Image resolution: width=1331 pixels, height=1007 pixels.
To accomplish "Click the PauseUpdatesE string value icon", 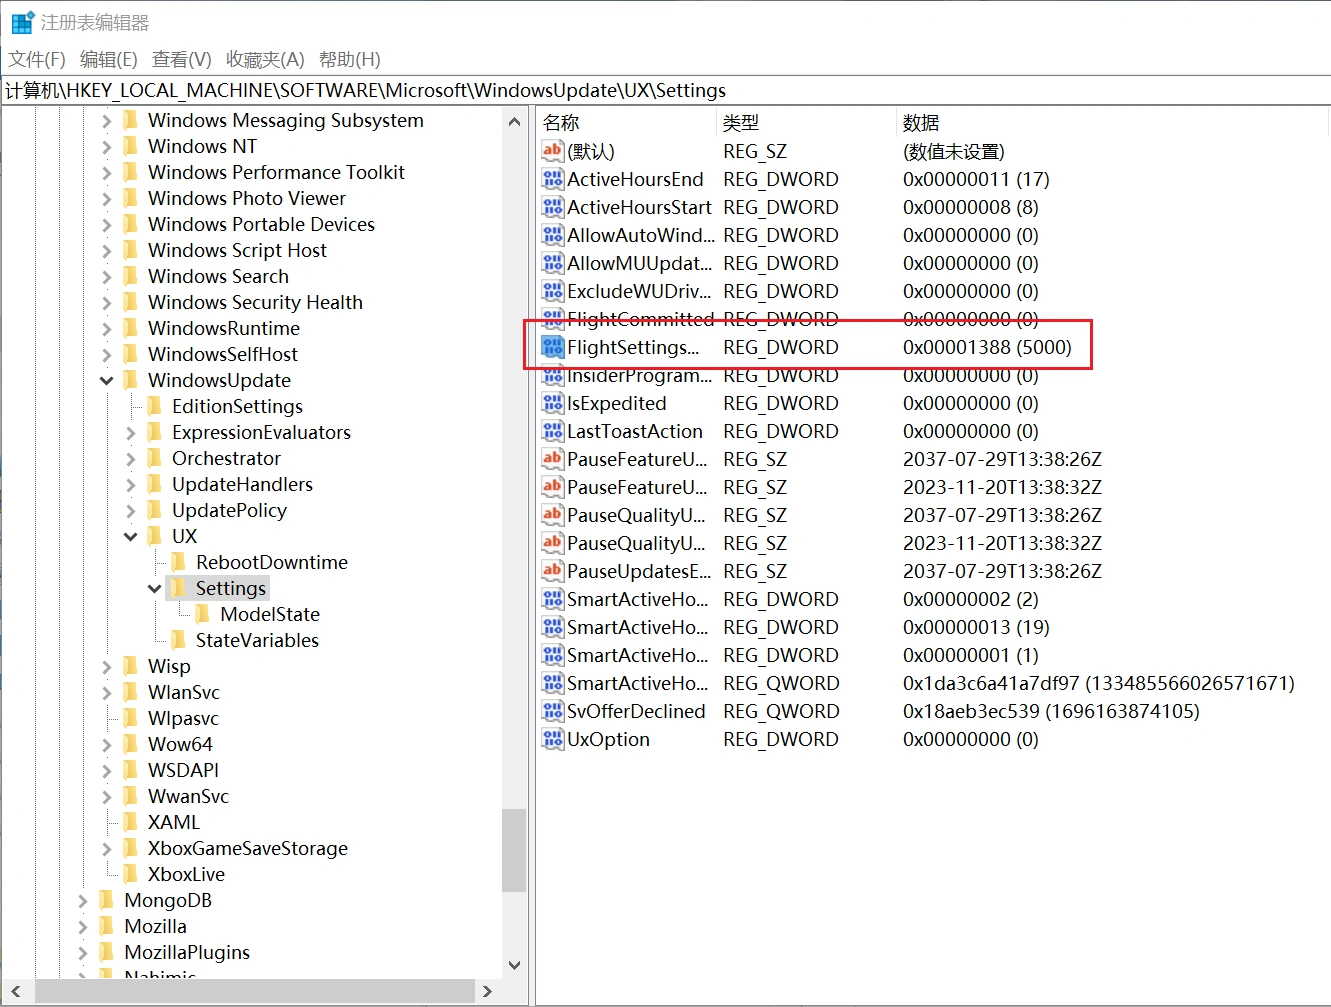I will [553, 572].
